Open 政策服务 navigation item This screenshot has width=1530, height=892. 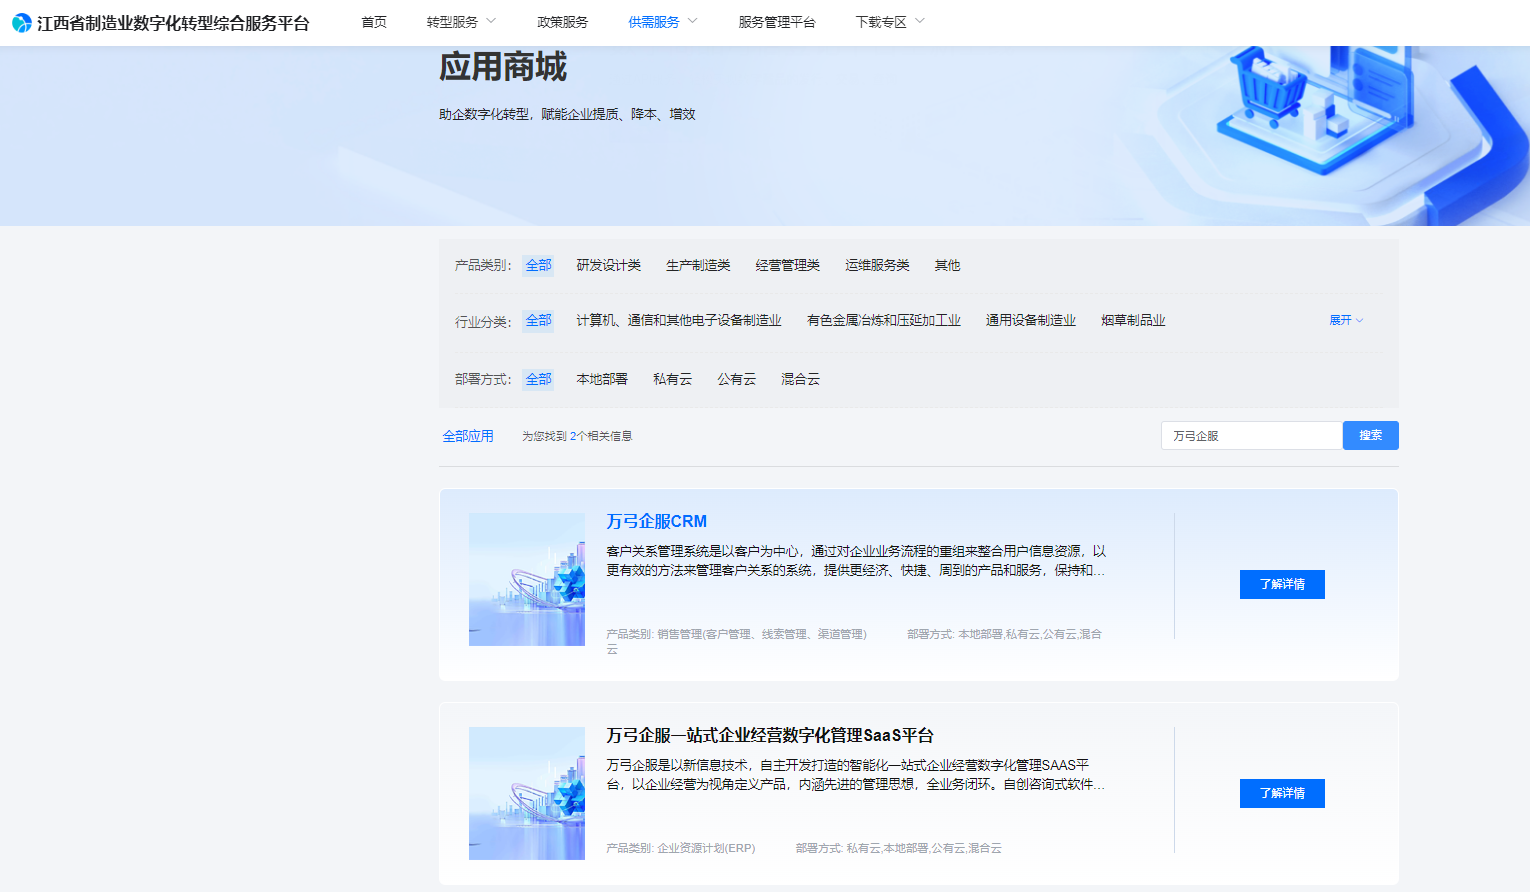coord(562,22)
